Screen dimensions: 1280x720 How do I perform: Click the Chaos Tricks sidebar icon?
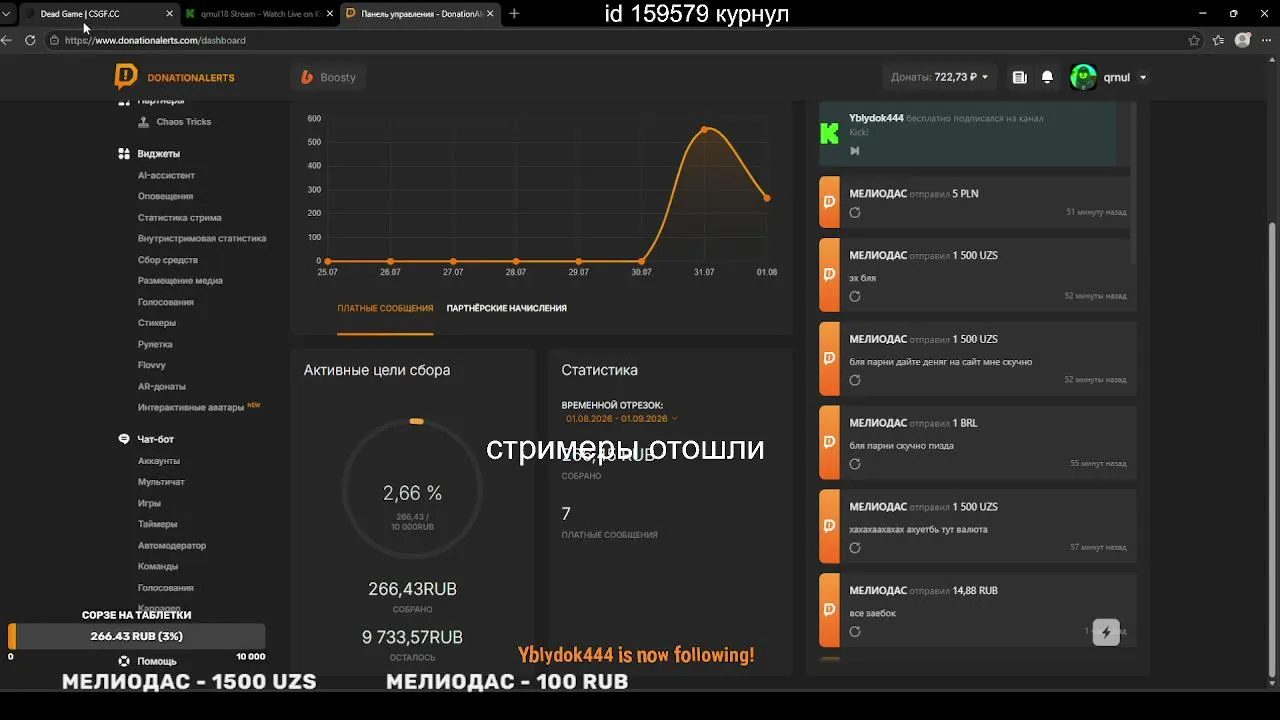pos(145,122)
